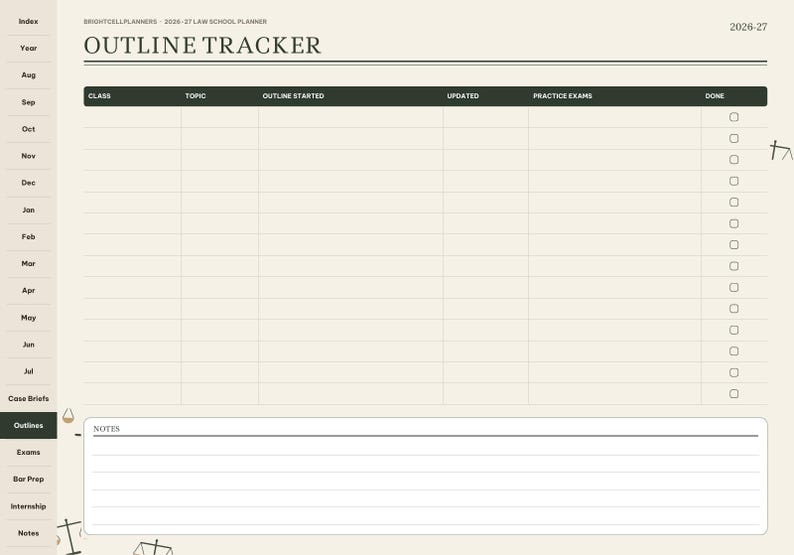Go to the Exams section tab
This screenshot has width=794, height=555.
pyautogui.click(x=28, y=452)
